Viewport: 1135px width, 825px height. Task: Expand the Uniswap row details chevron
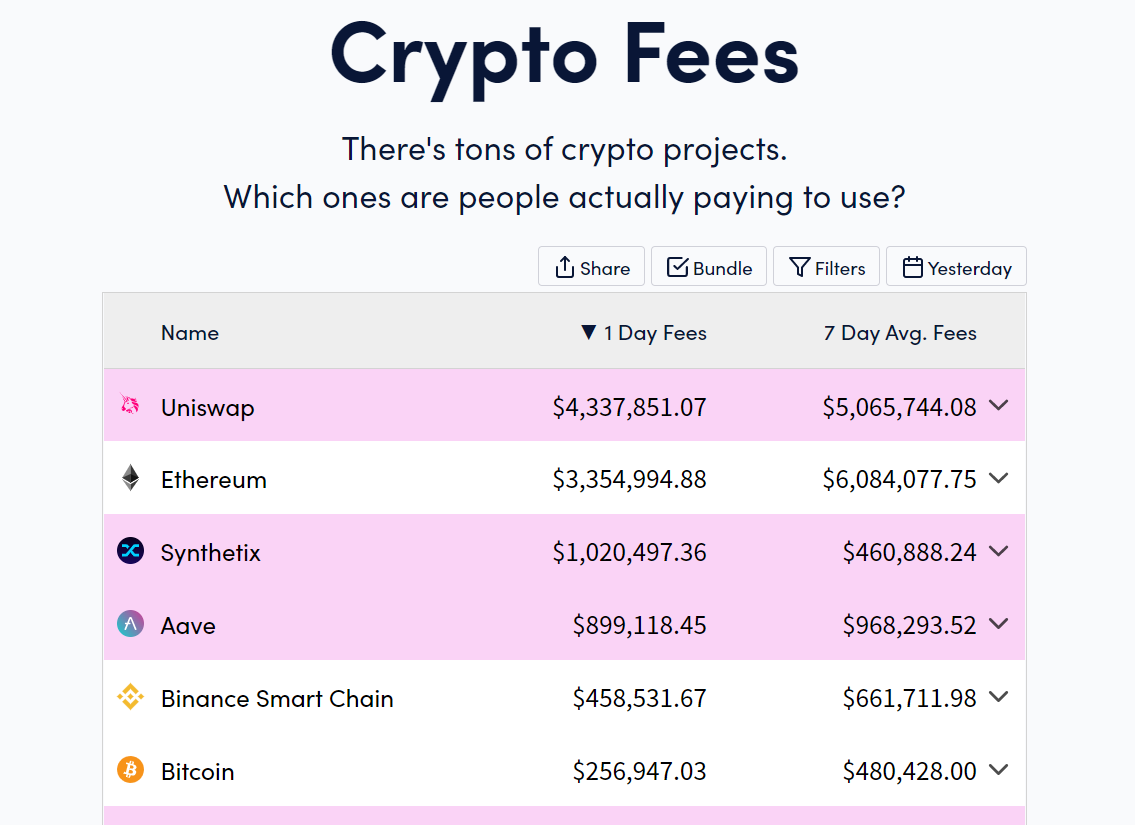pyautogui.click(x=998, y=405)
